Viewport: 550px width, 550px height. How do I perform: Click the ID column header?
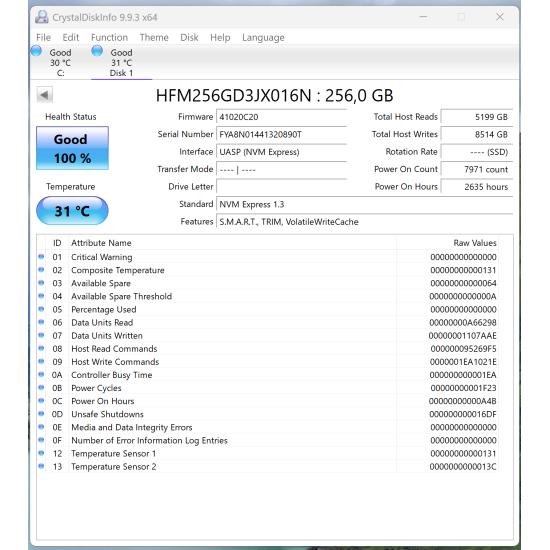point(57,243)
